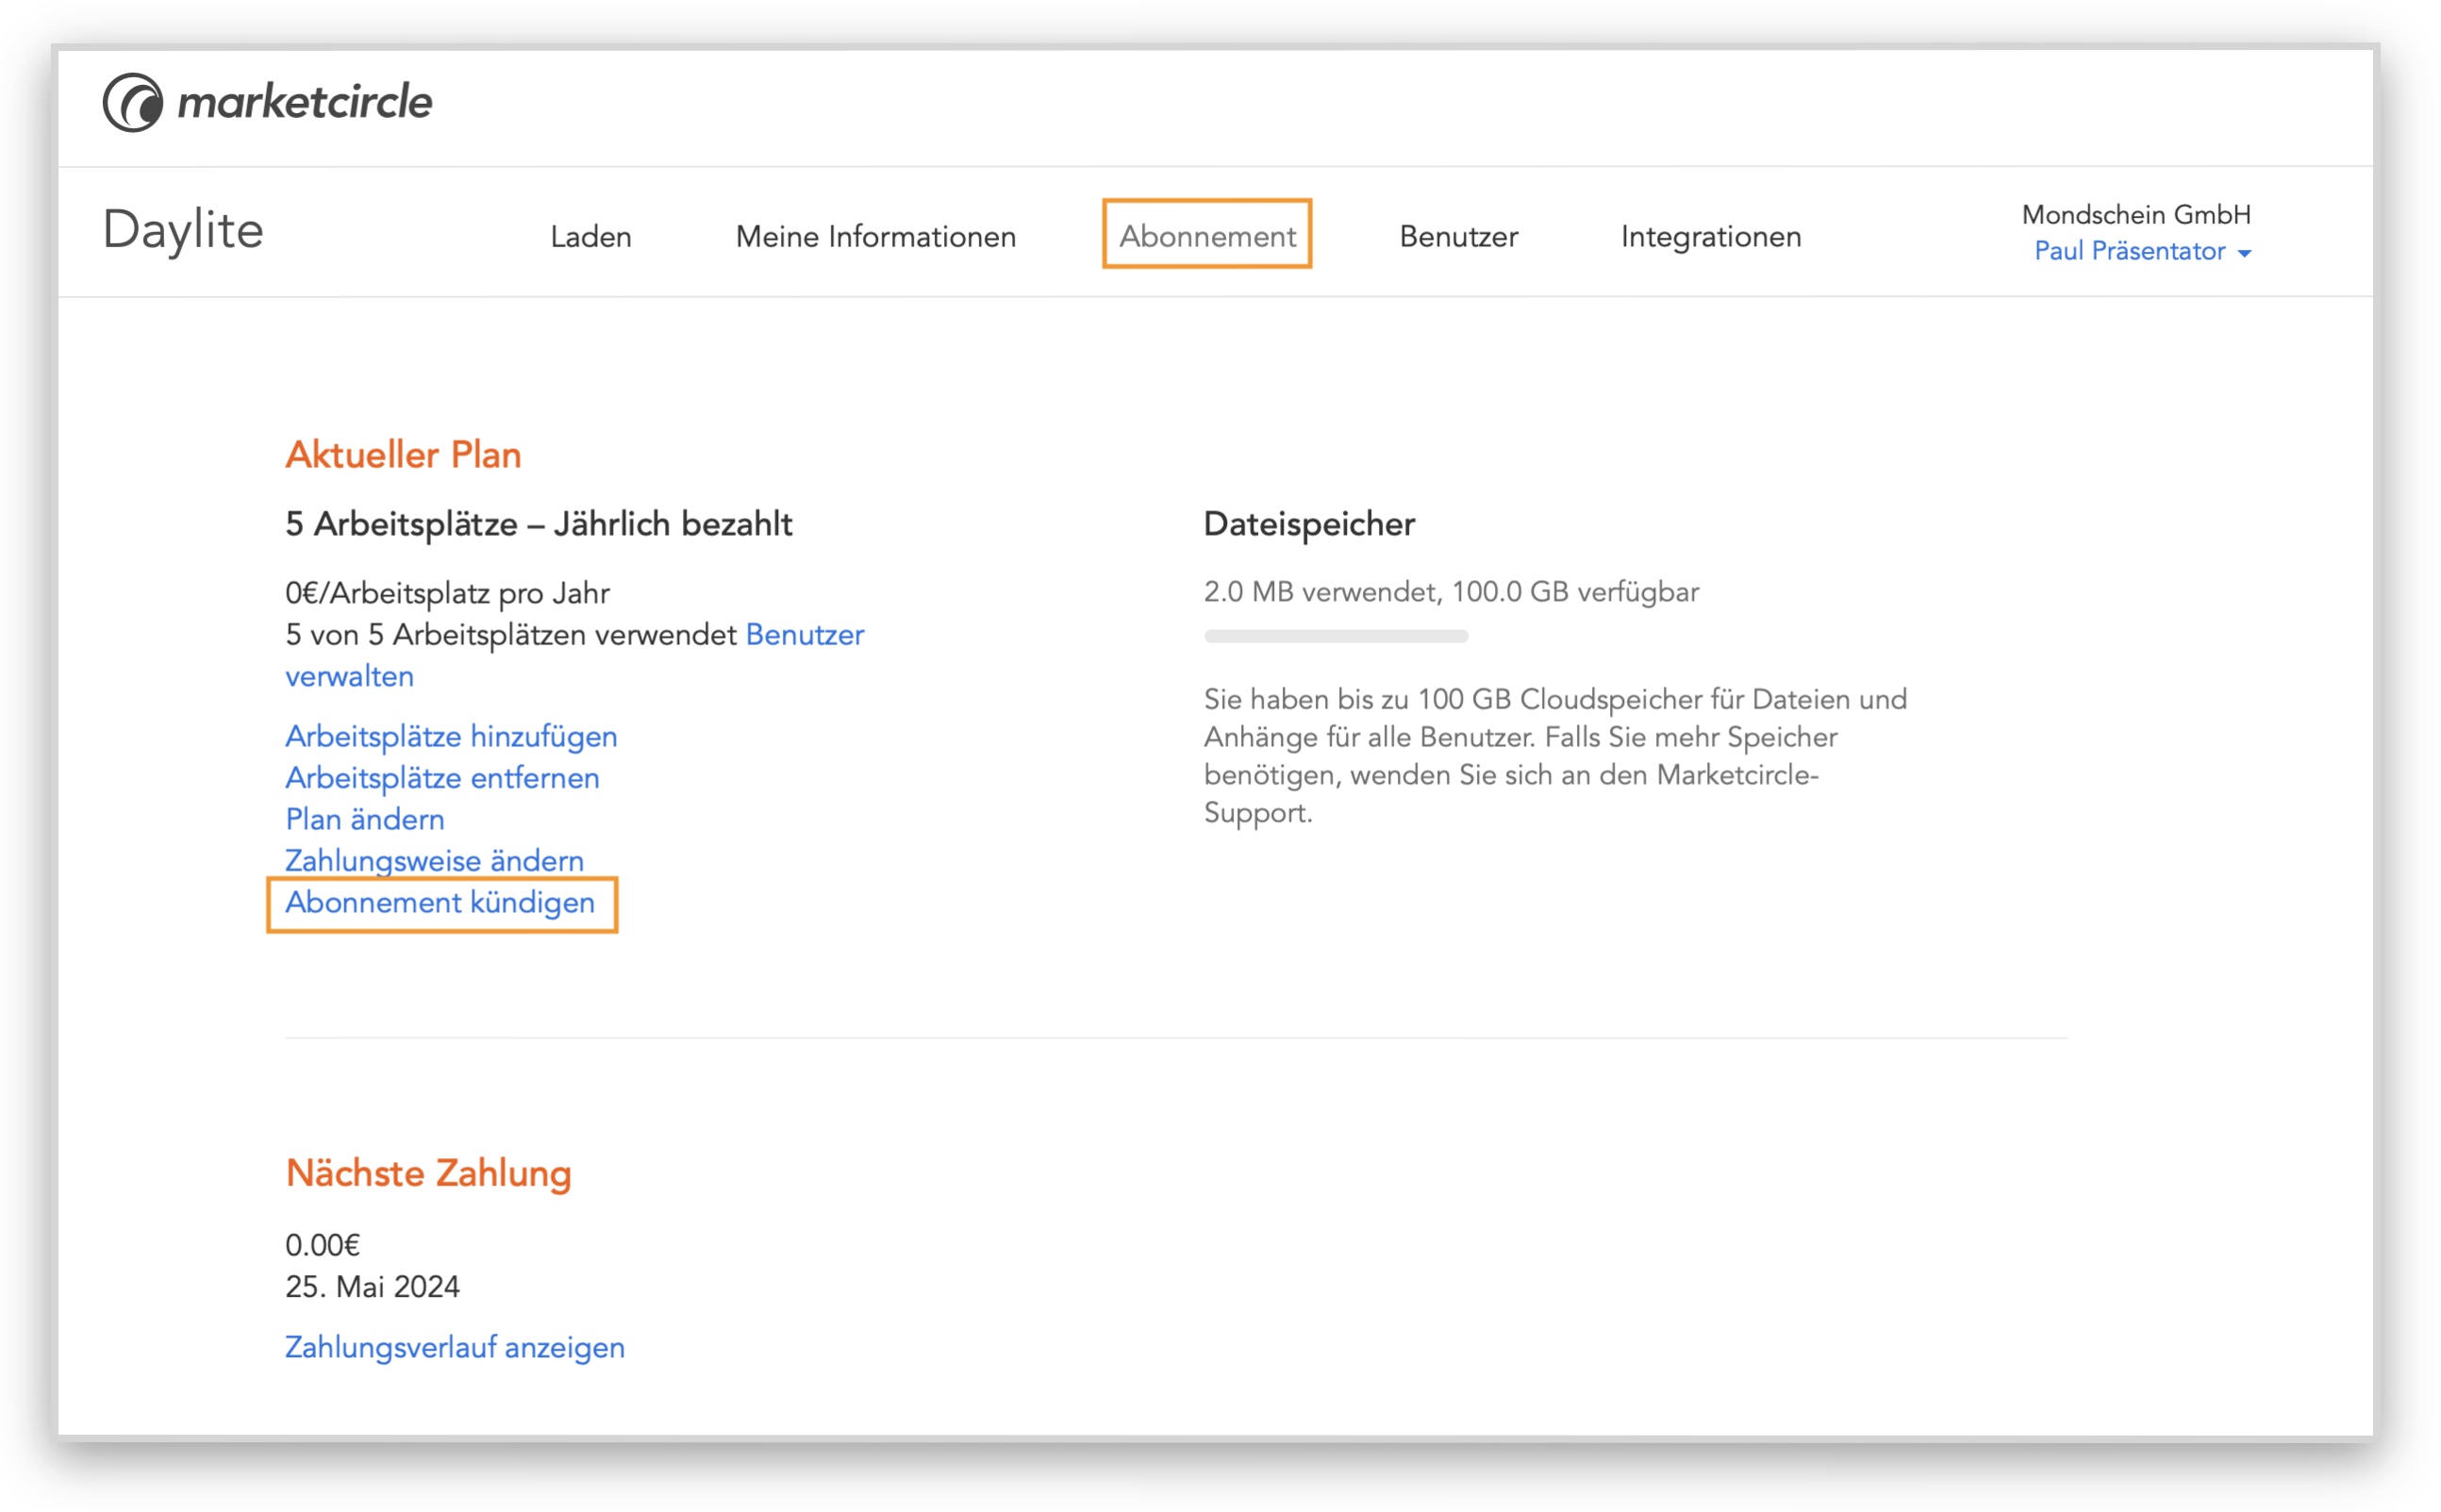Open the Laden tab

coord(591,237)
